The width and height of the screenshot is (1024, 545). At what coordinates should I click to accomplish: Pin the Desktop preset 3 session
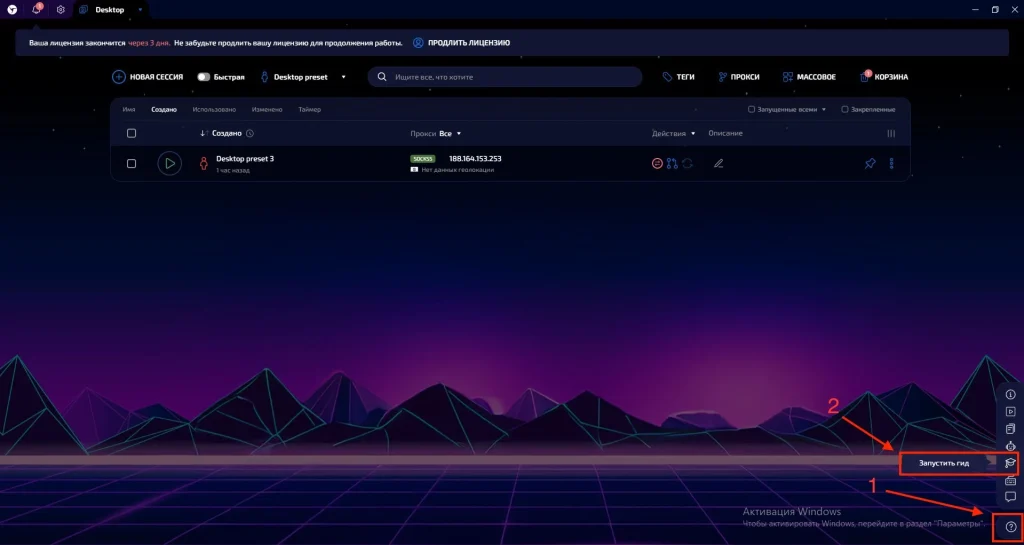pyautogui.click(x=870, y=164)
